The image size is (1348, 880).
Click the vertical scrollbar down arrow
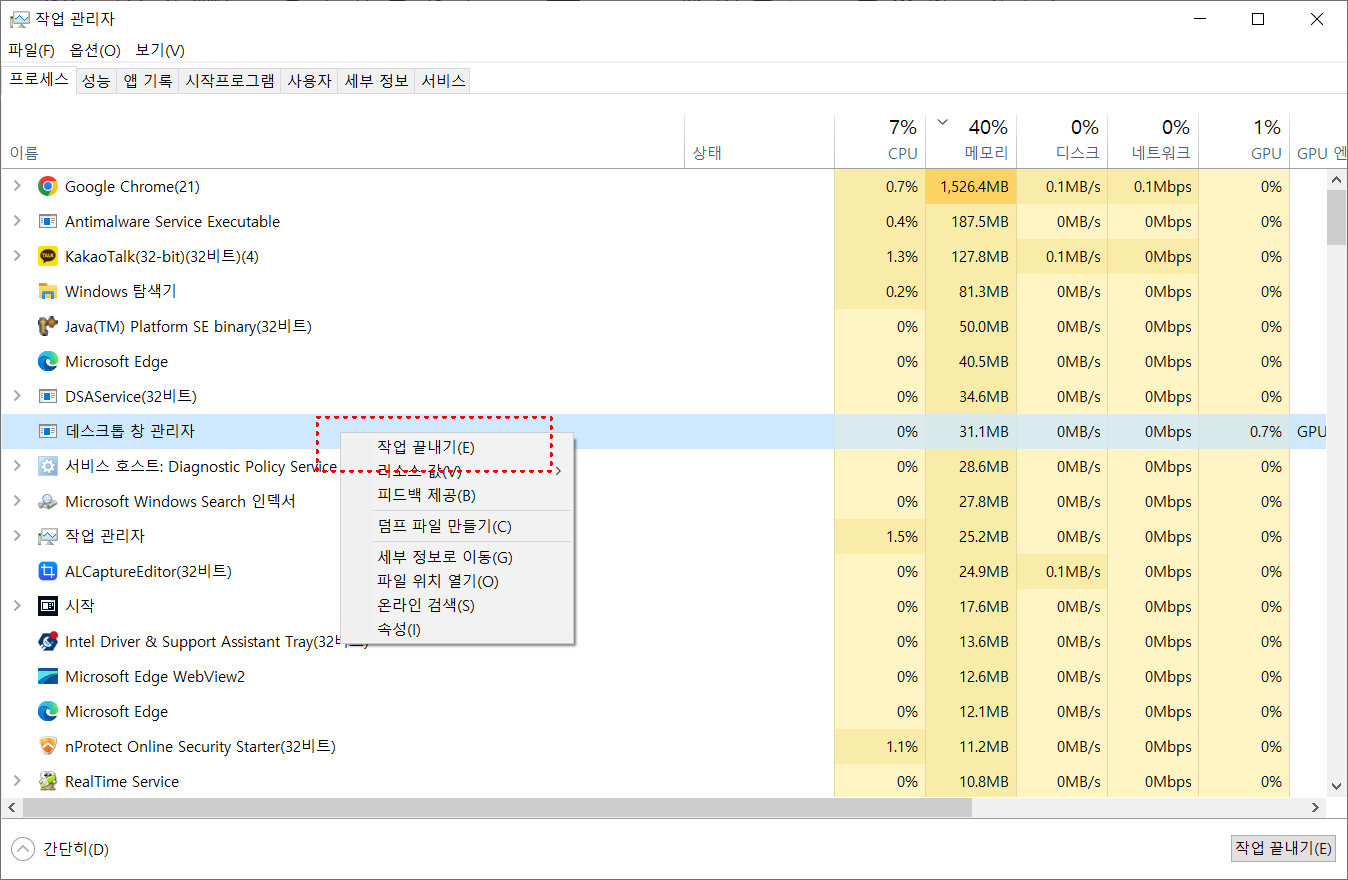tap(1336, 787)
